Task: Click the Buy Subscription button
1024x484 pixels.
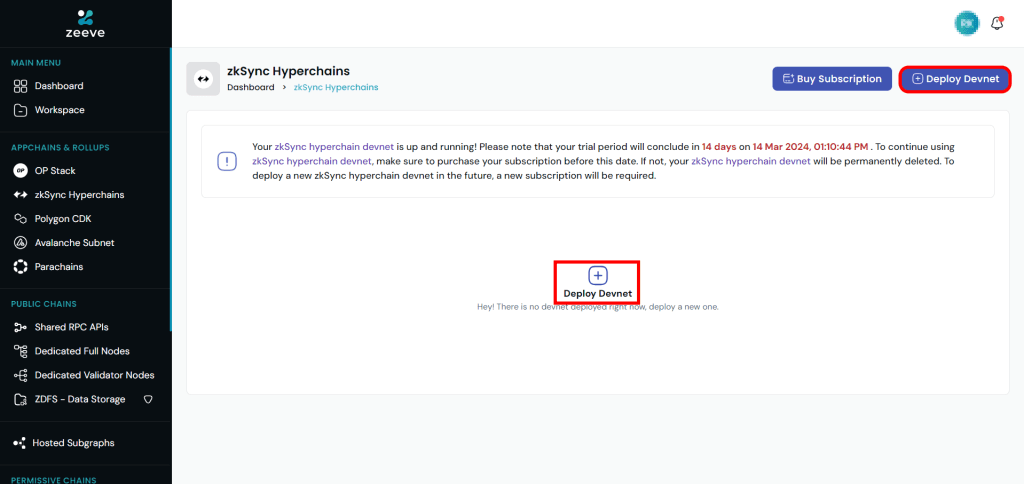Action: tap(832, 78)
